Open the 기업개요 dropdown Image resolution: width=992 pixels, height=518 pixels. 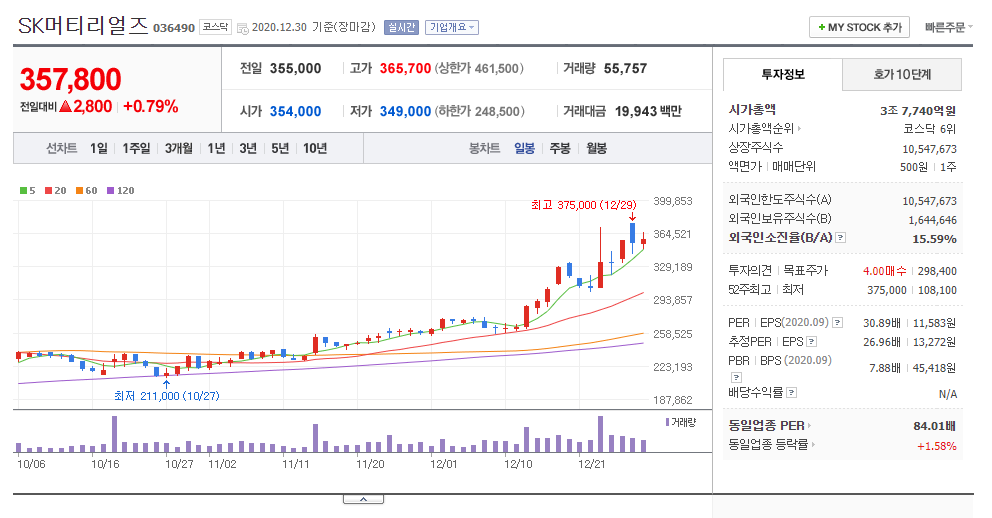click(x=452, y=27)
